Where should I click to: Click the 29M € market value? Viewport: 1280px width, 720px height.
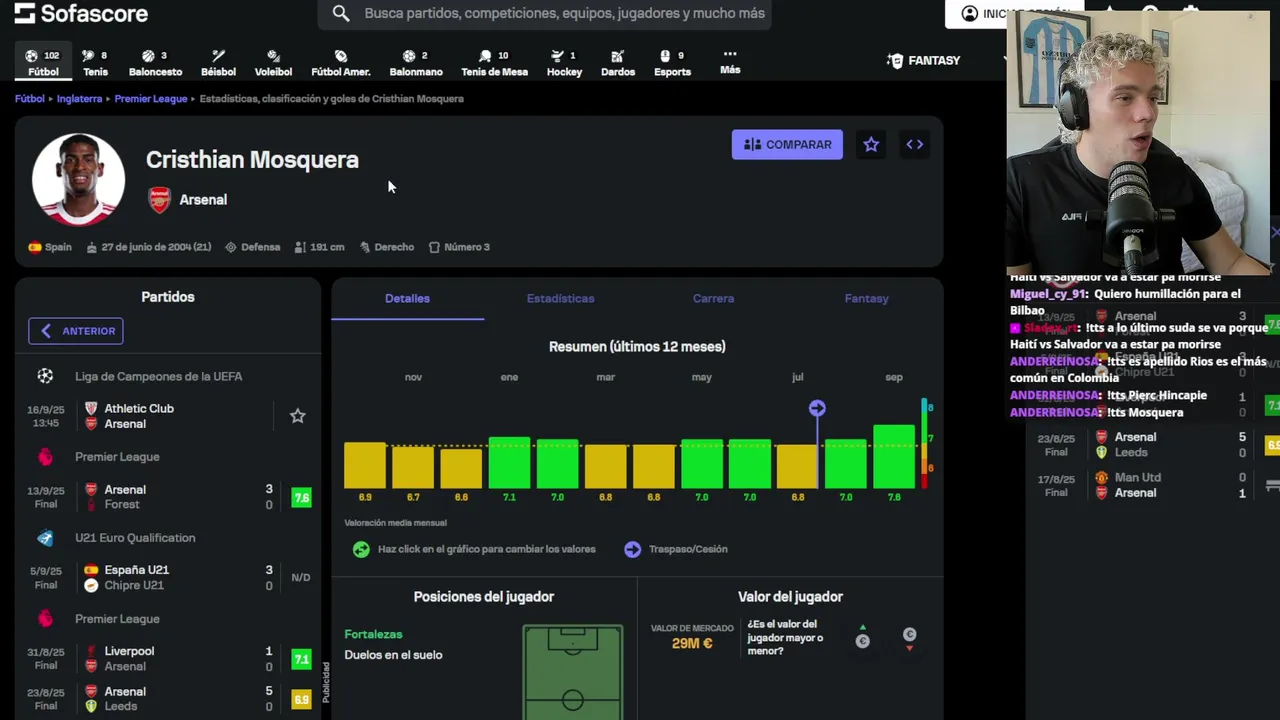pyautogui.click(x=692, y=644)
